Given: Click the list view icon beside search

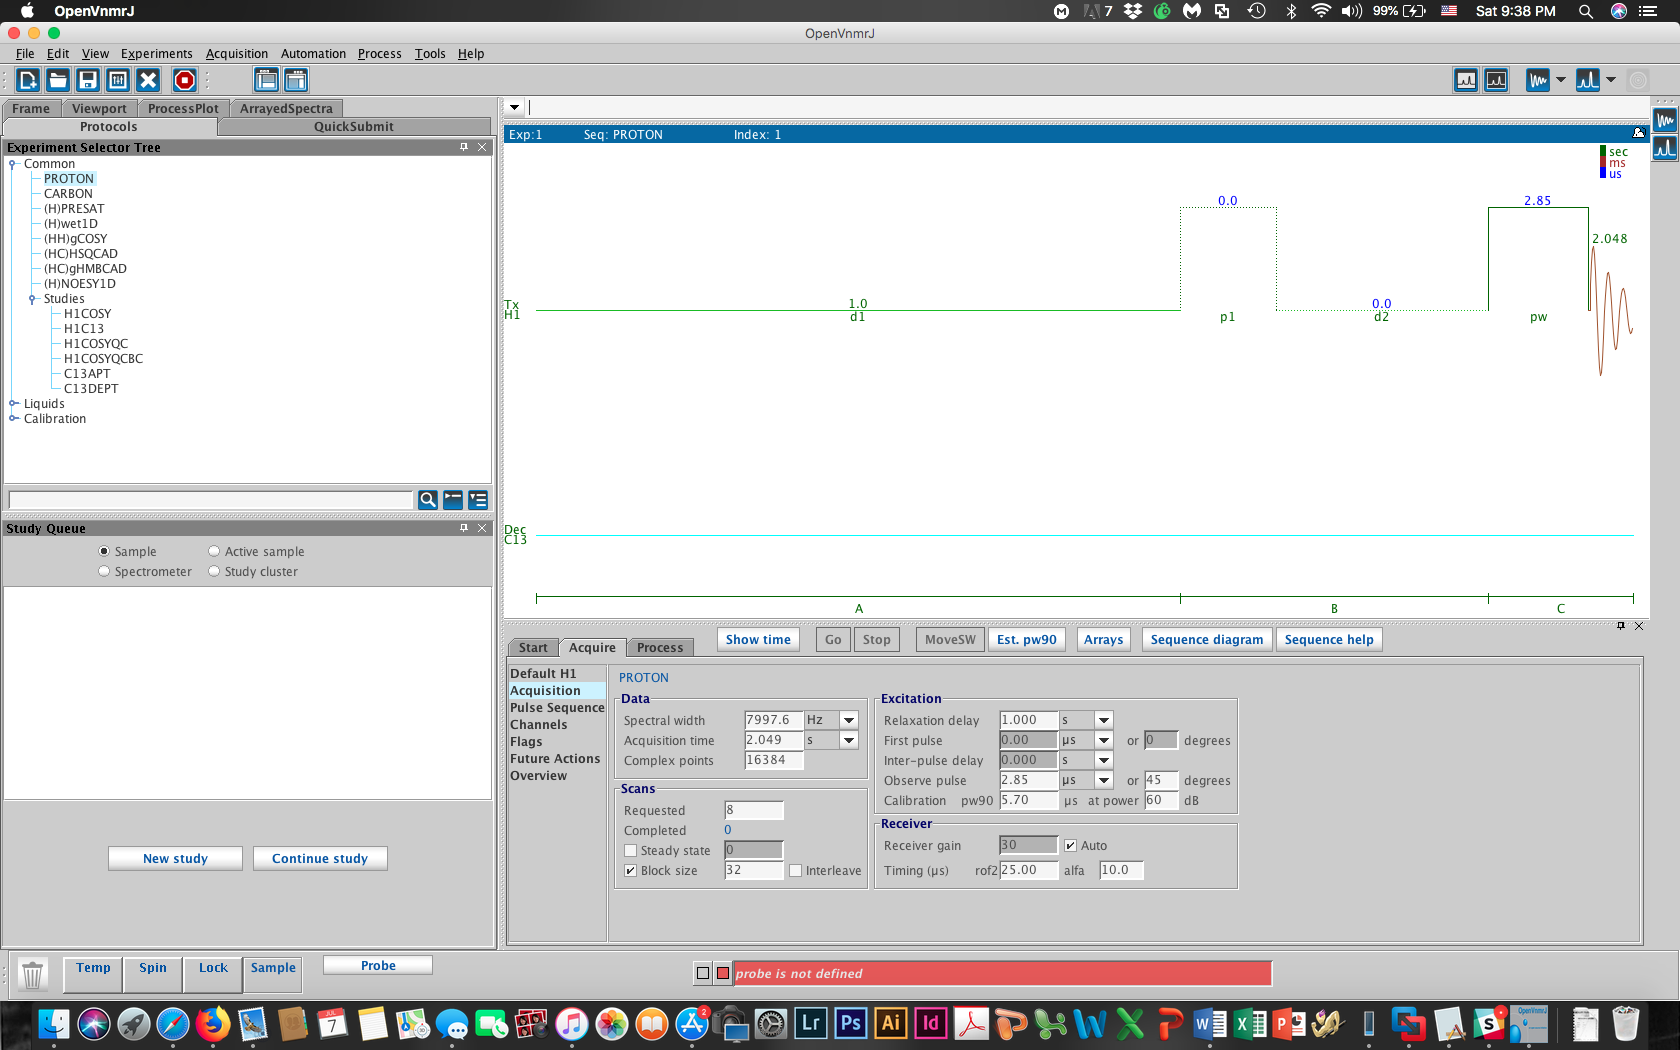Looking at the screenshot, I should point(478,500).
